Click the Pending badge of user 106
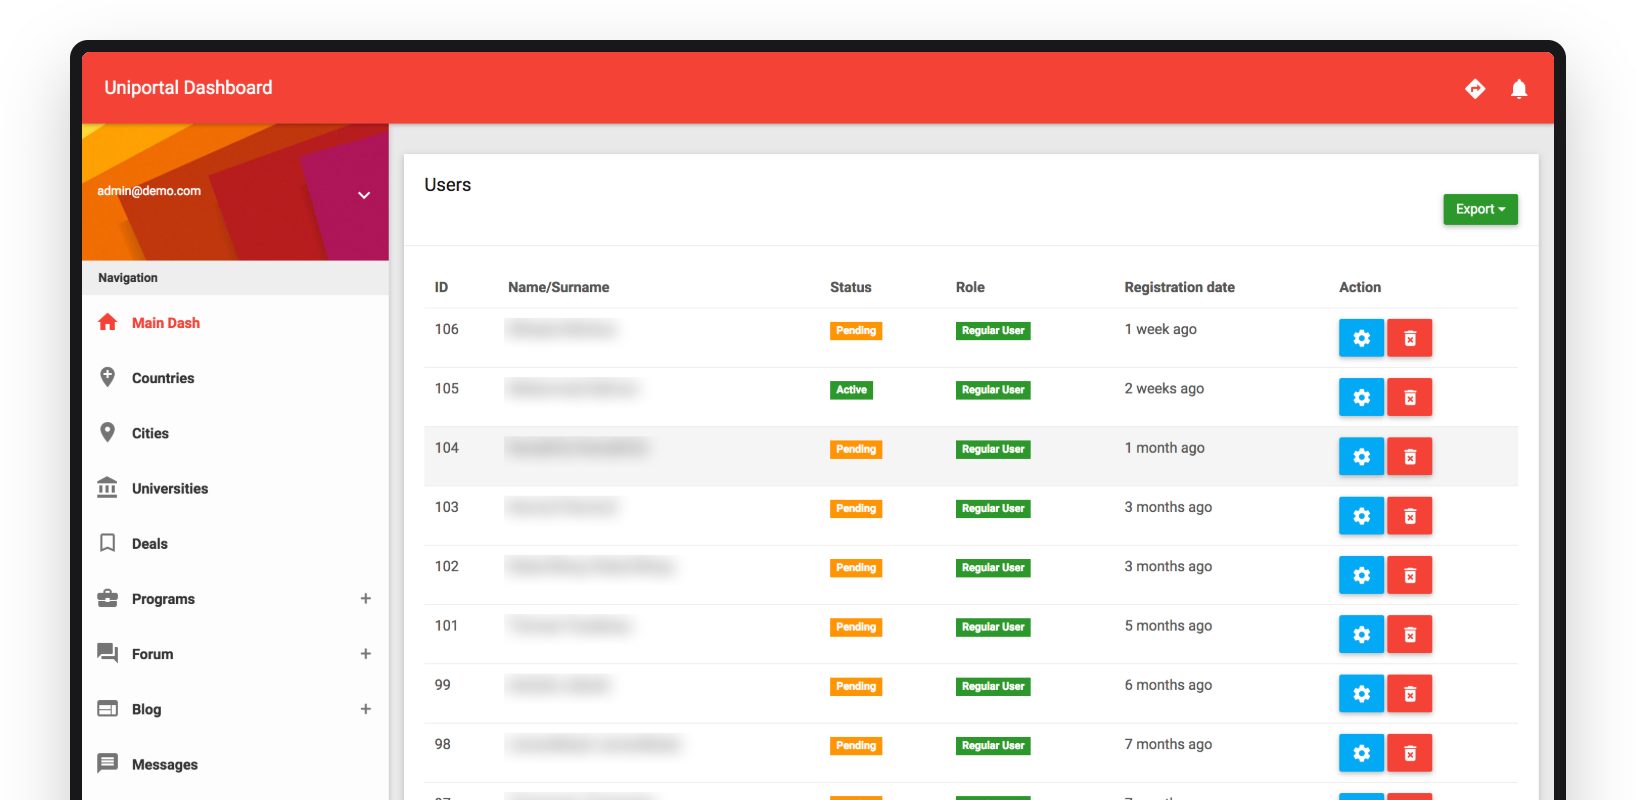Image resolution: width=1636 pixels, height=800 pixels. point(856,330)
